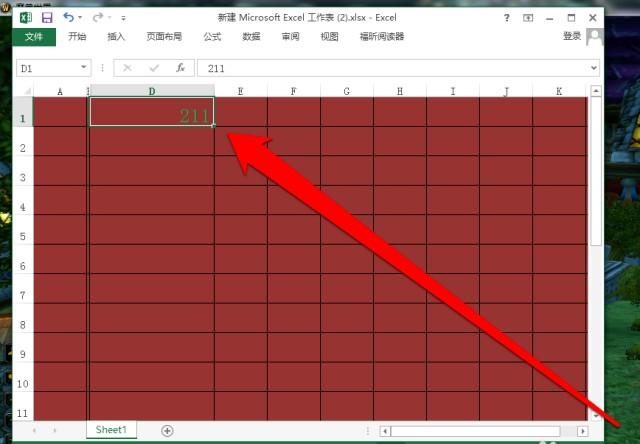Open Insert Function fx dialog

click(180, 68)
